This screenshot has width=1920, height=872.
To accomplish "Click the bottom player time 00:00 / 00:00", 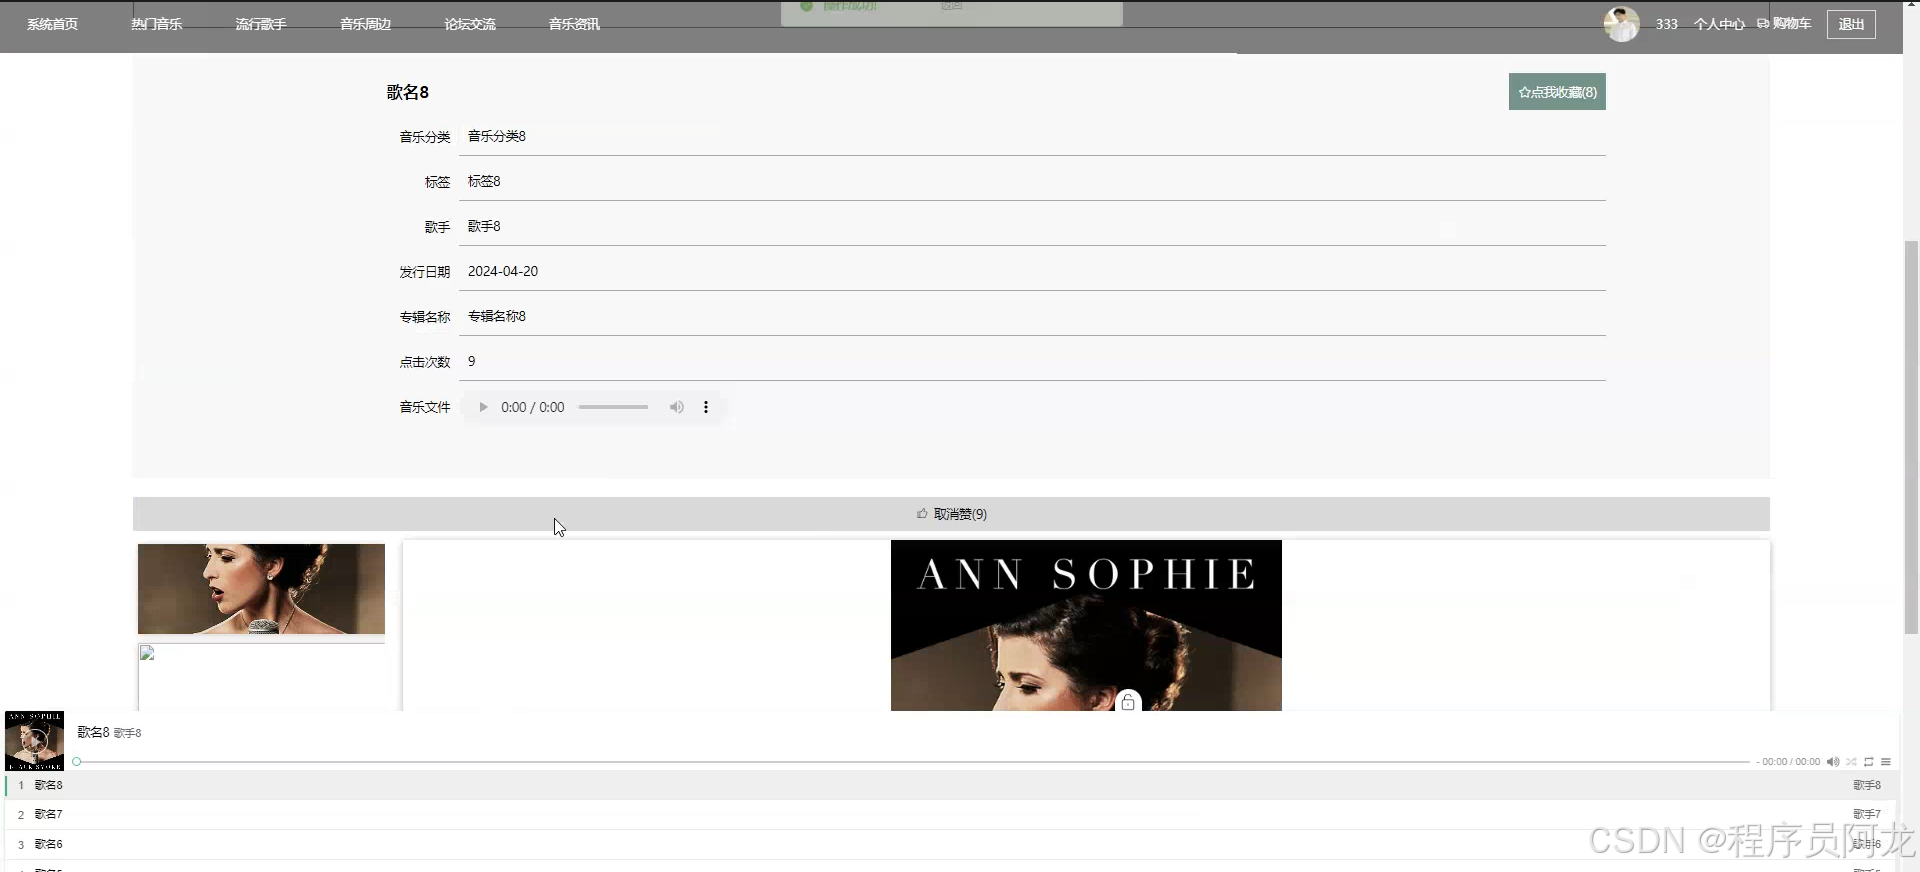I will pos(1791,762).
